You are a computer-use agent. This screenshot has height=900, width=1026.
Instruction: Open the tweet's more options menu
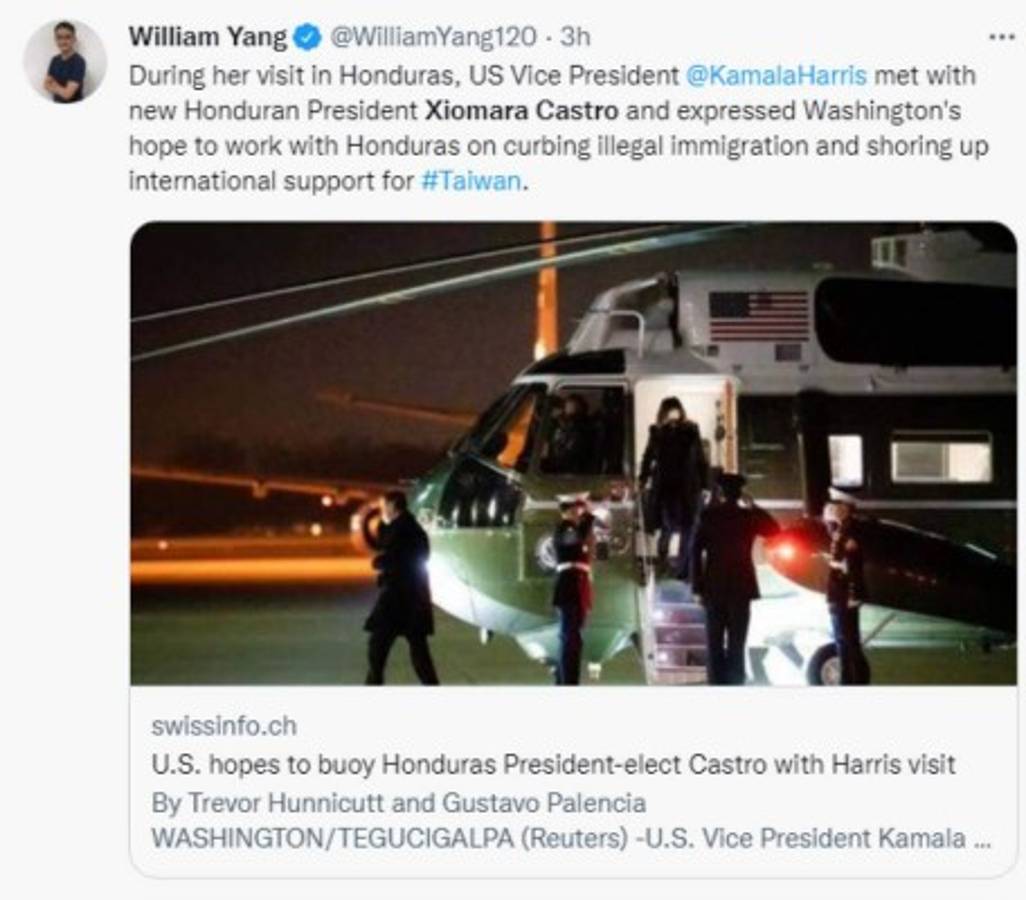(x=1000, y=37)
